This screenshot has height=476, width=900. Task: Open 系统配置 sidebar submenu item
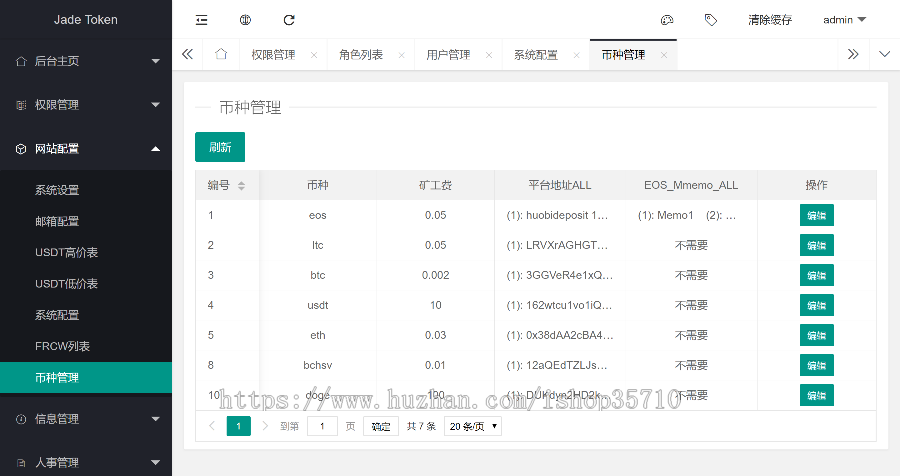(57, 315)
